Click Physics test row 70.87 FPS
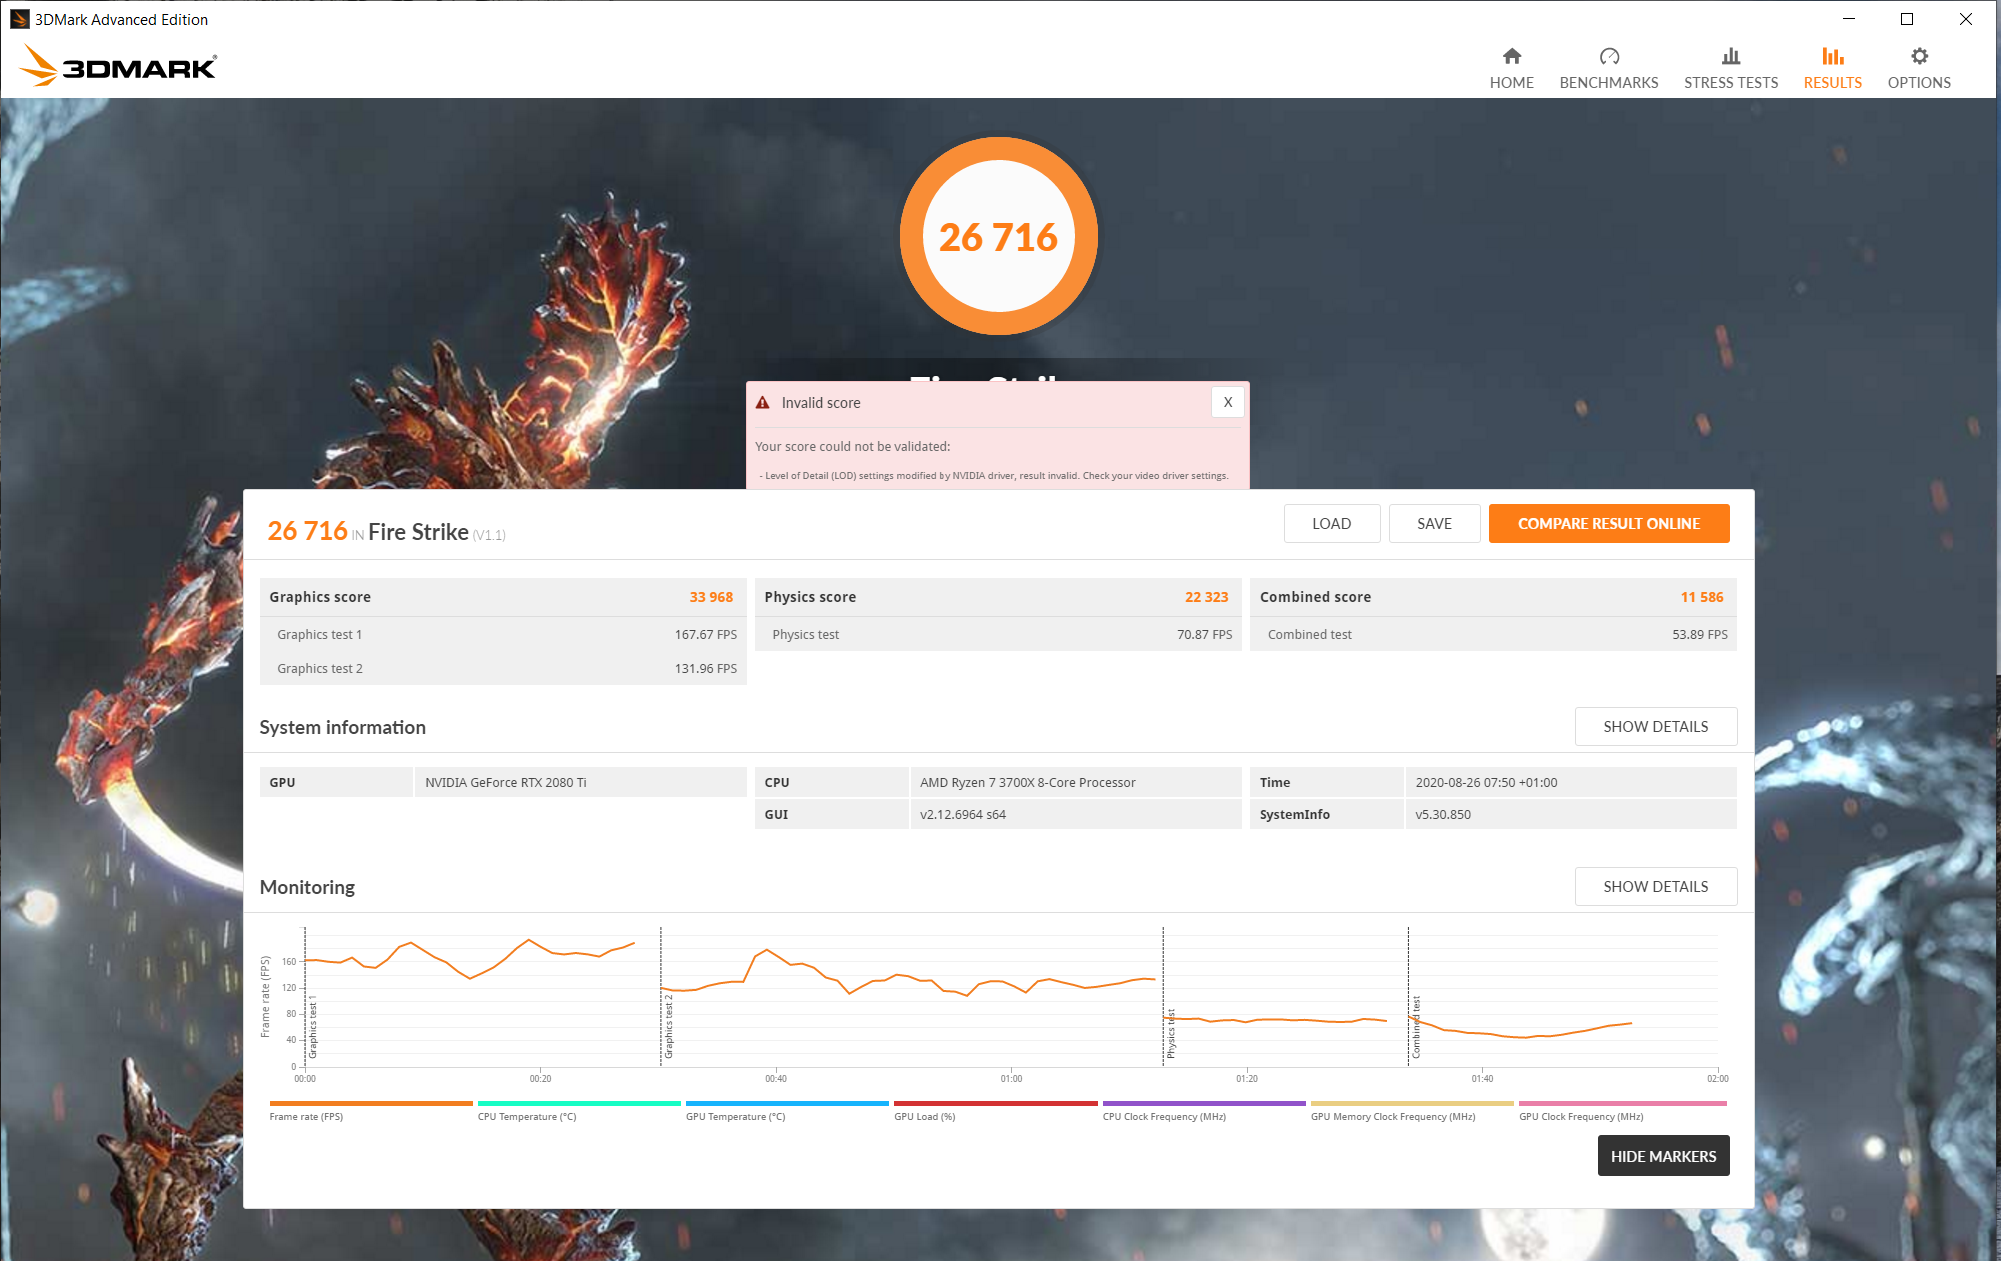Screen dimensions: 2001x1261 click(998, 634)
